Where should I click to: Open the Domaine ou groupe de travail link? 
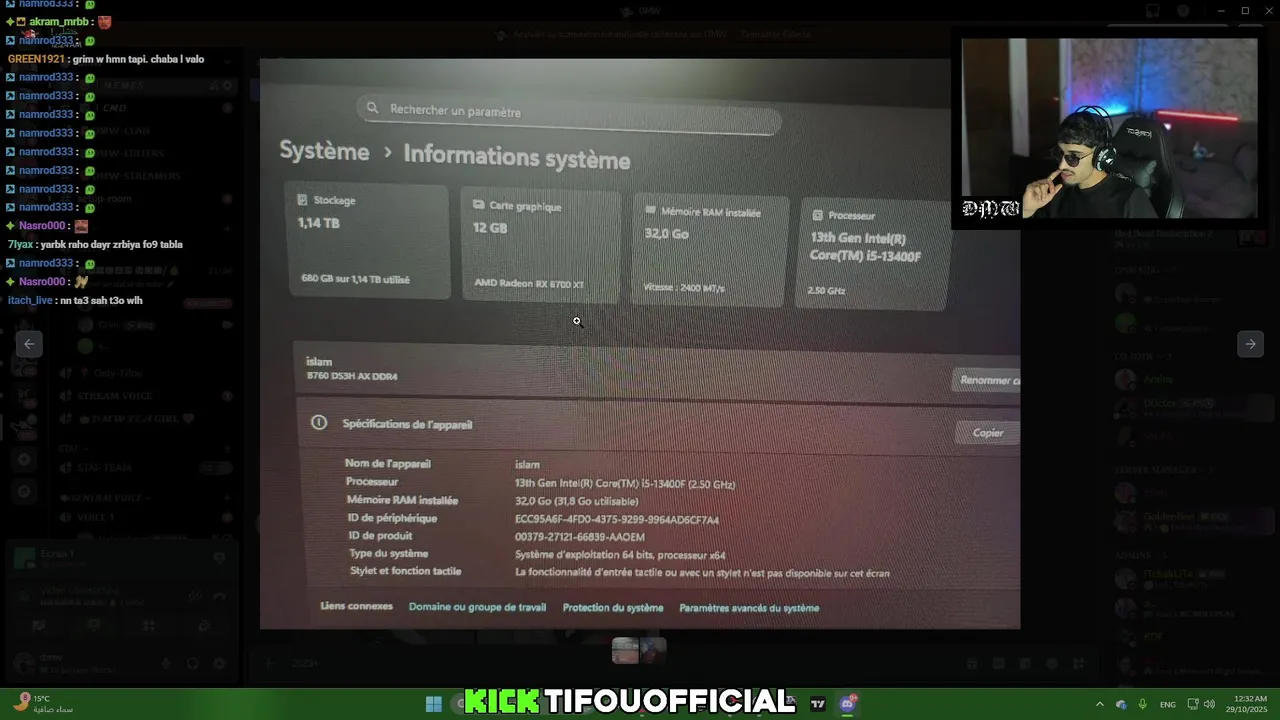(477, 607)
